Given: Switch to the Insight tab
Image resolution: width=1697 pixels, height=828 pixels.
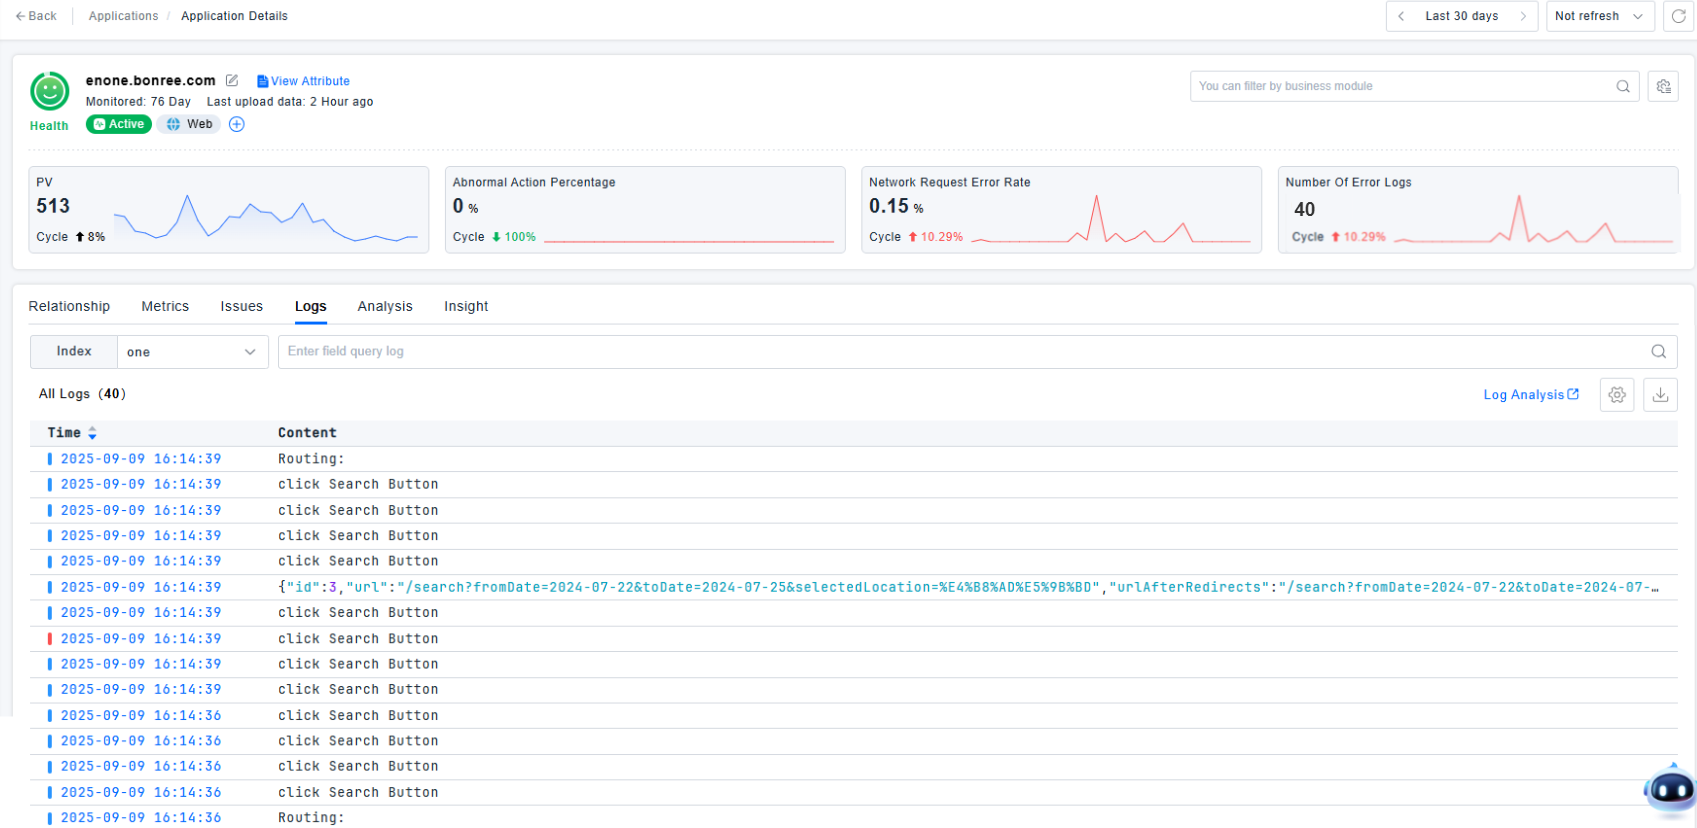Looking at the screenshot, I should (466, 306).
